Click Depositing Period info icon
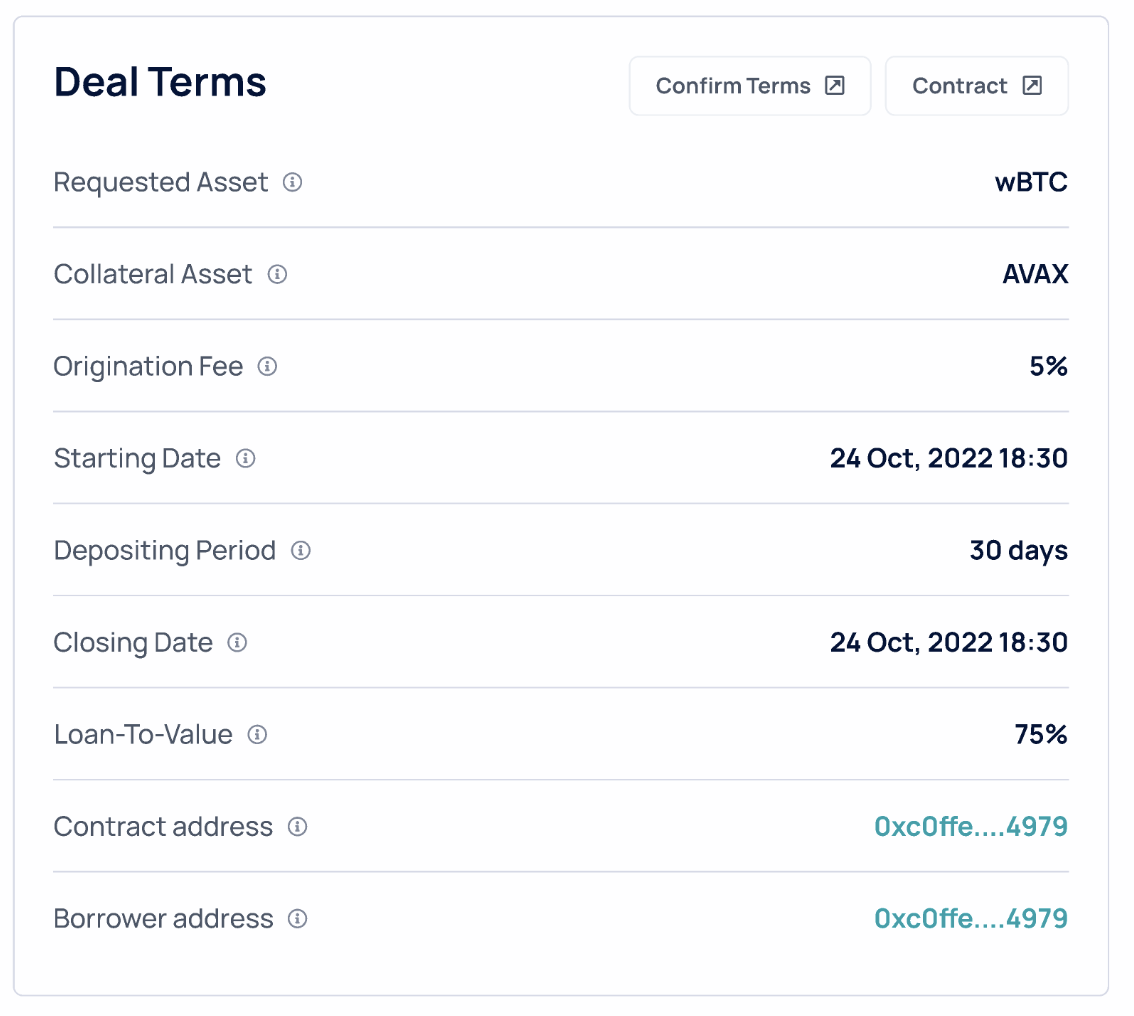1134x1016 pixels. click(300, 551)
